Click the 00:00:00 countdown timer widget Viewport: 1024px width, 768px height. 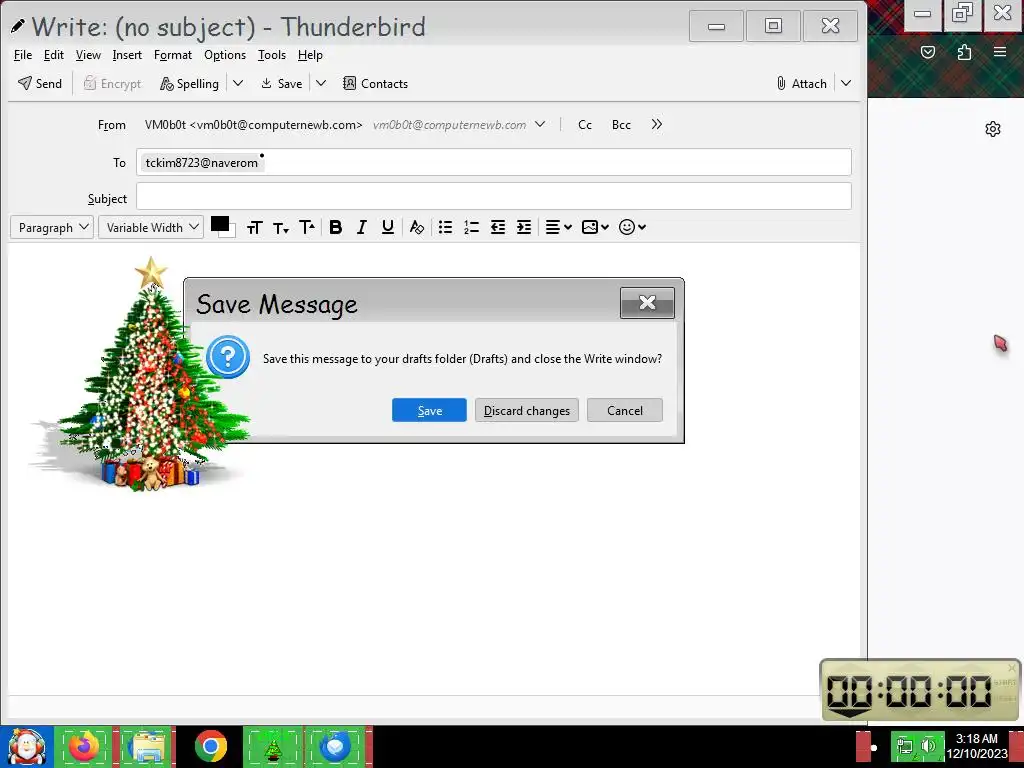pyautogui.click(x=920, y=691)
